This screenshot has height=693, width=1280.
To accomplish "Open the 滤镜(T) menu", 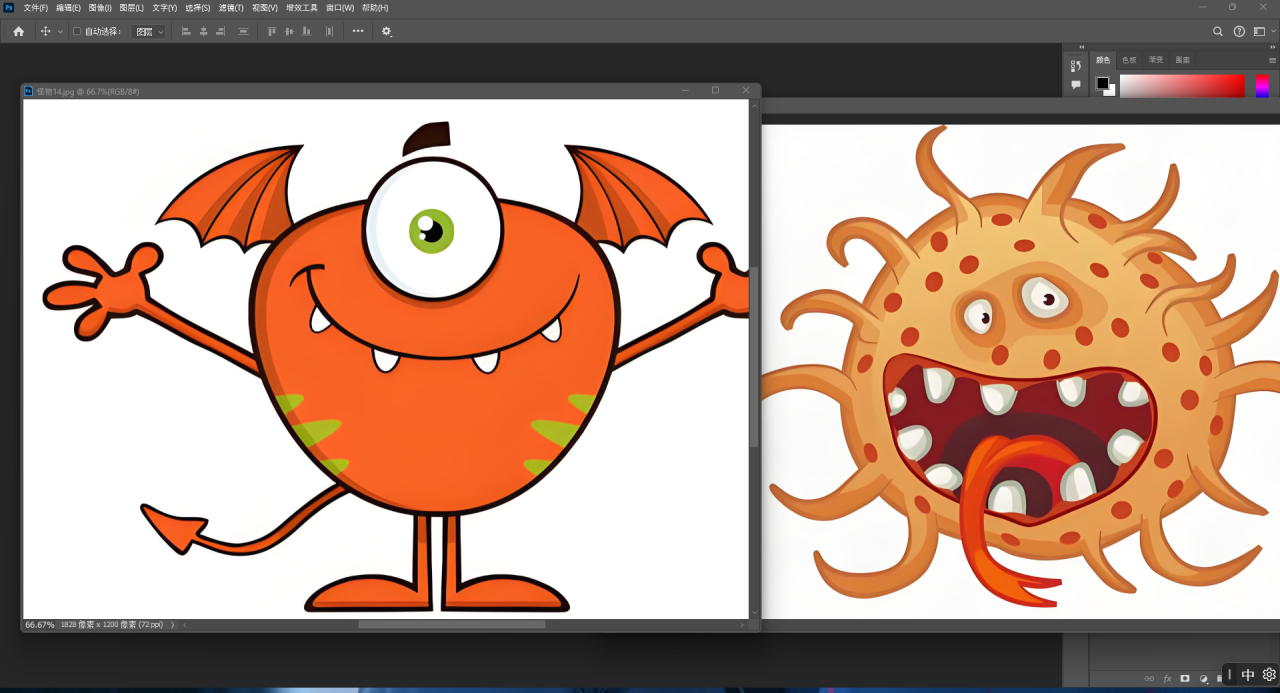I will (x=231, y=8).
